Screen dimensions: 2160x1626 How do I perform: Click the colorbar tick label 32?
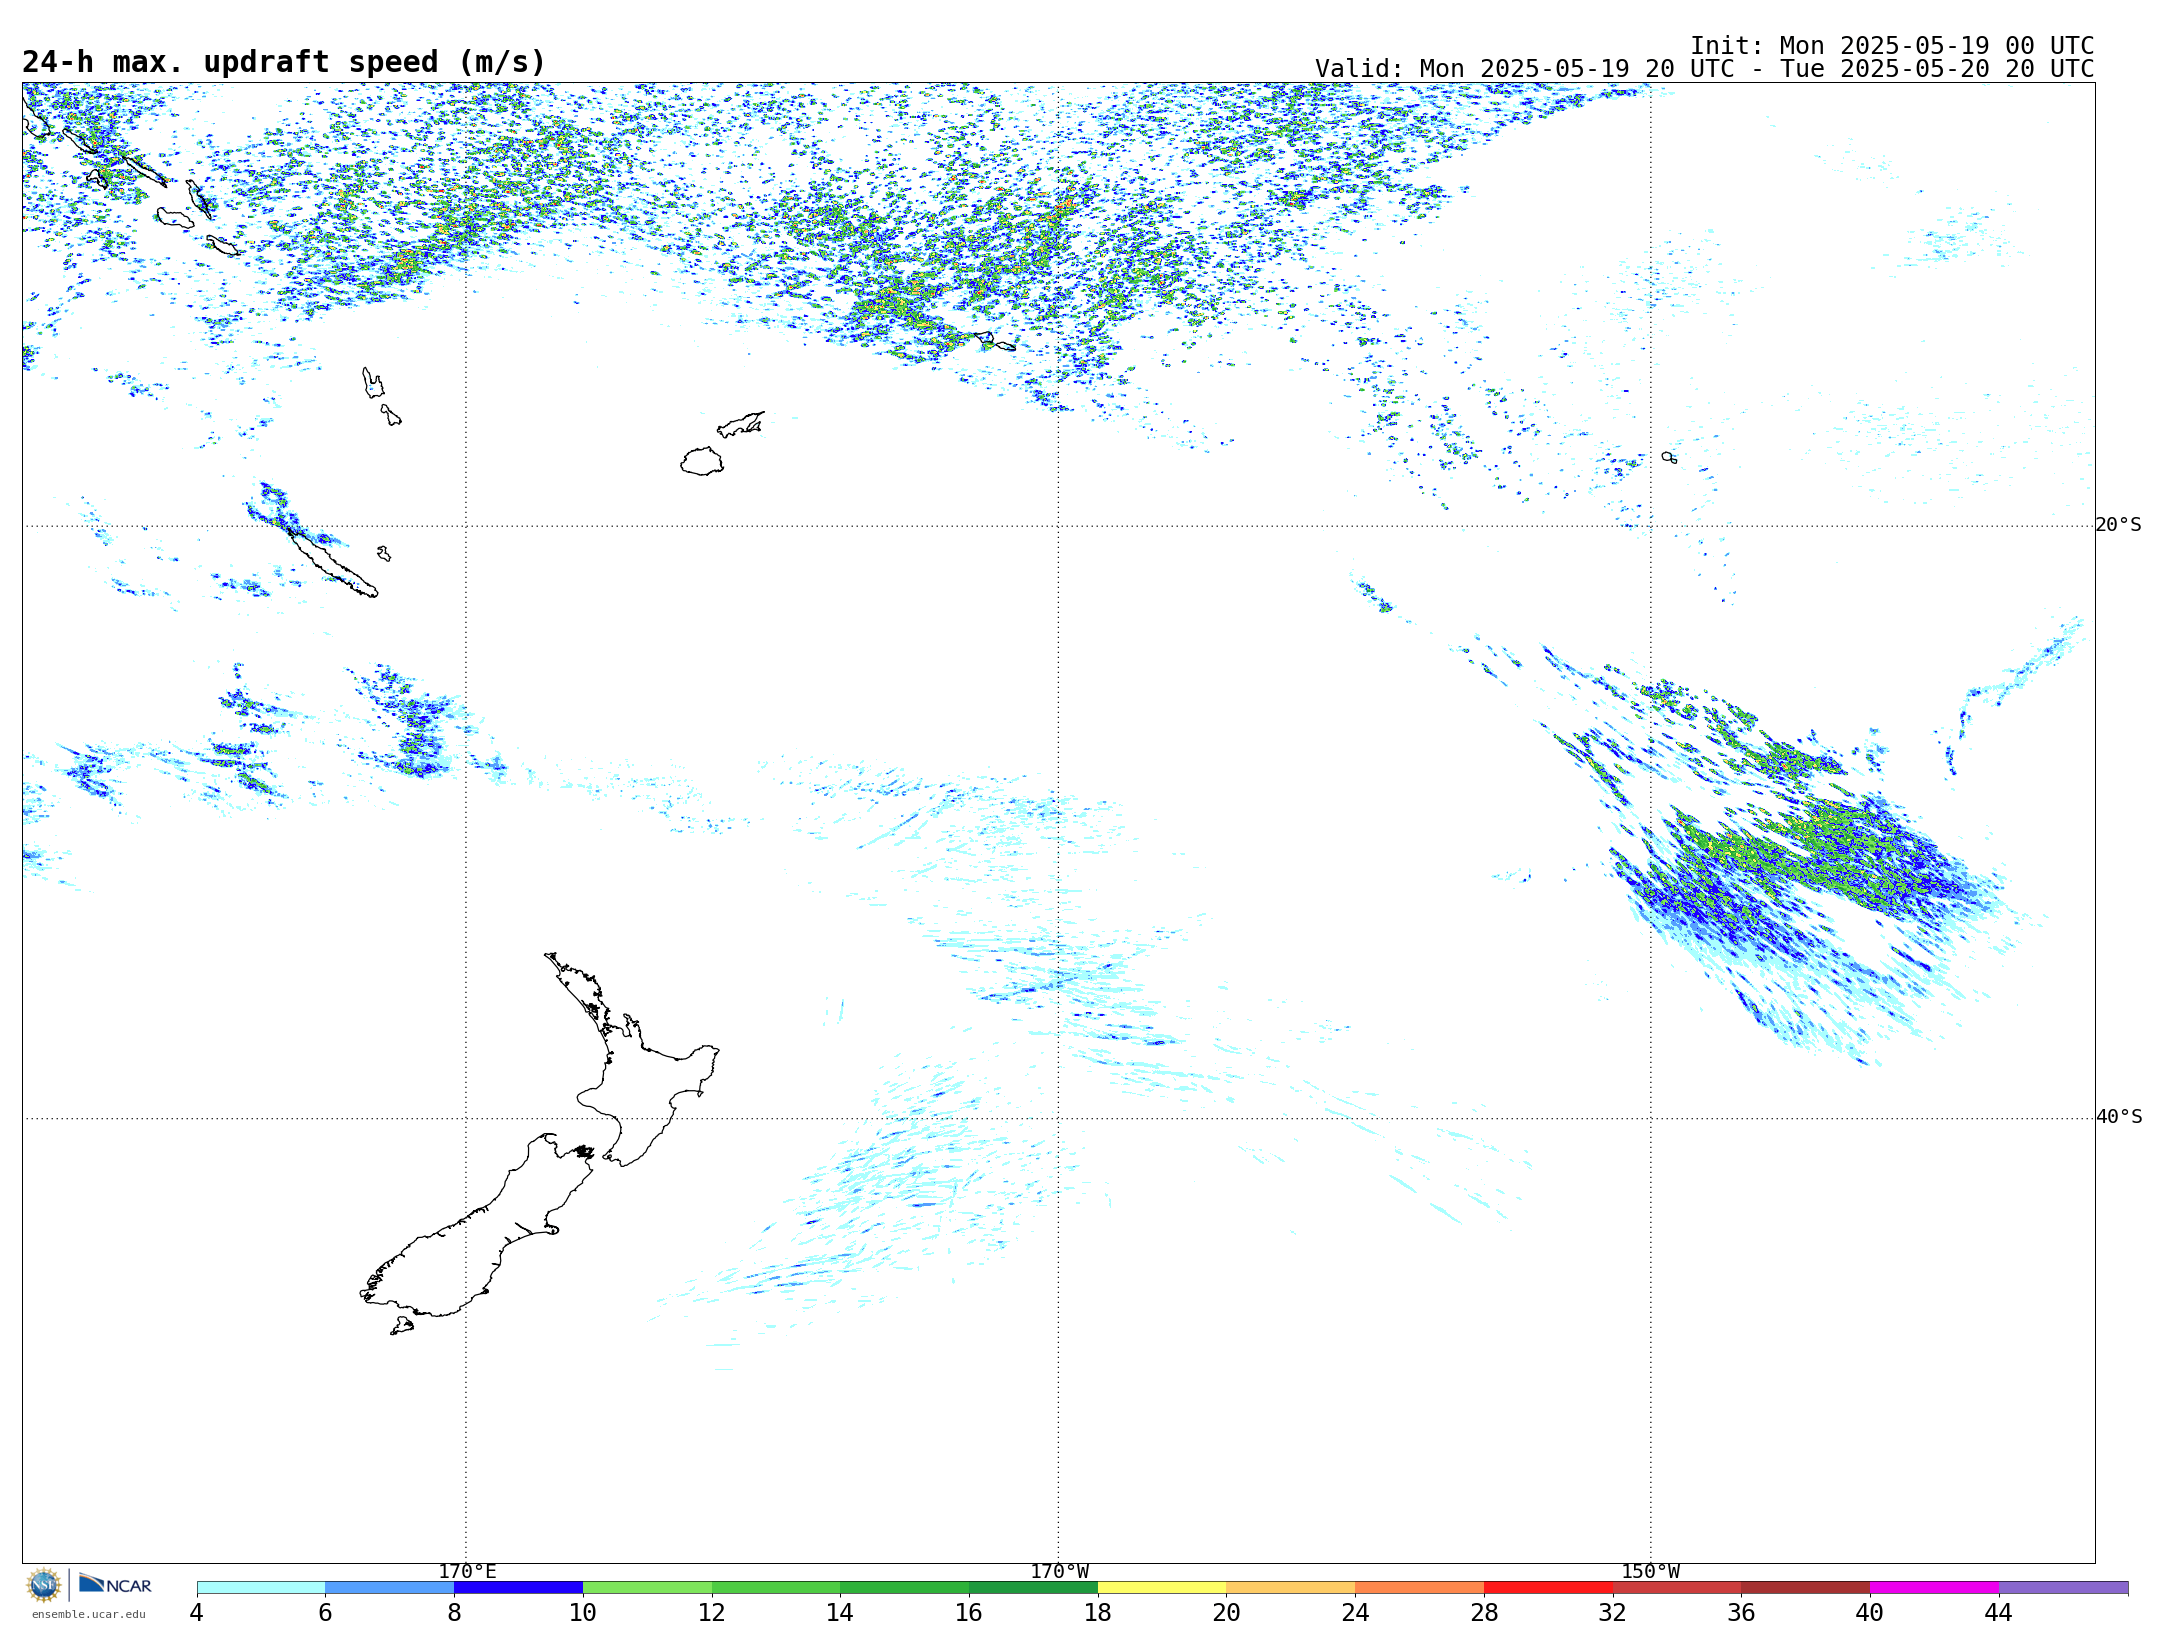pyautogui.click(x=1613, y=1612)
